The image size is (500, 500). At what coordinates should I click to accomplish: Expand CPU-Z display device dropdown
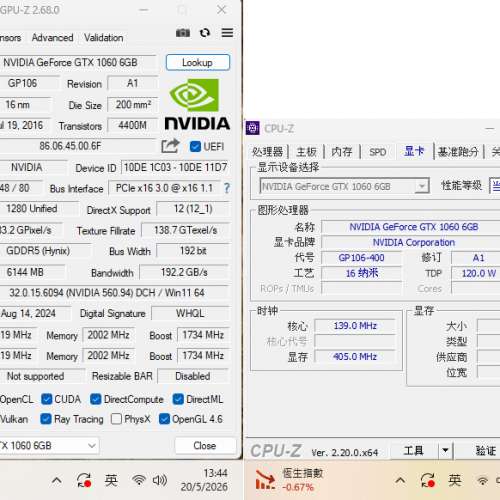coord(422,186)
